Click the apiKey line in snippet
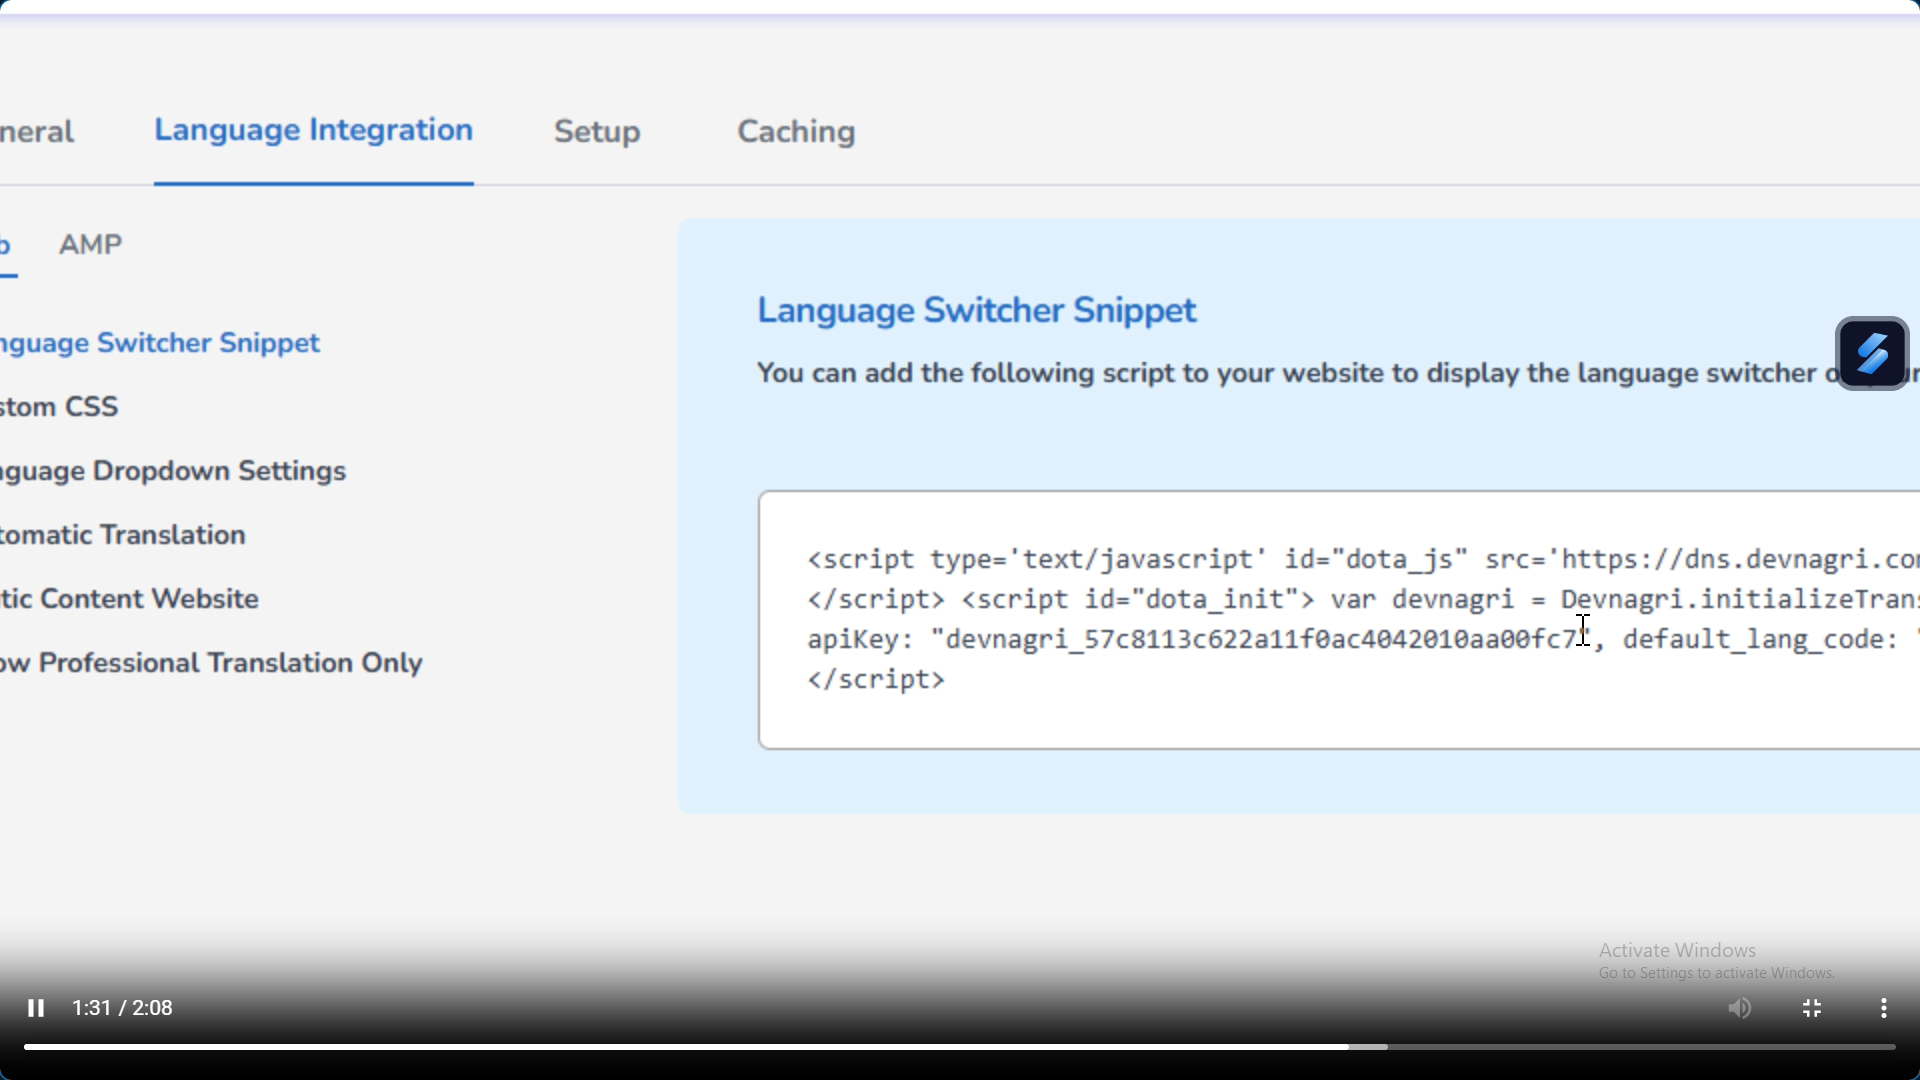Viewport: 1920px width, 1080px height. 1363,640
